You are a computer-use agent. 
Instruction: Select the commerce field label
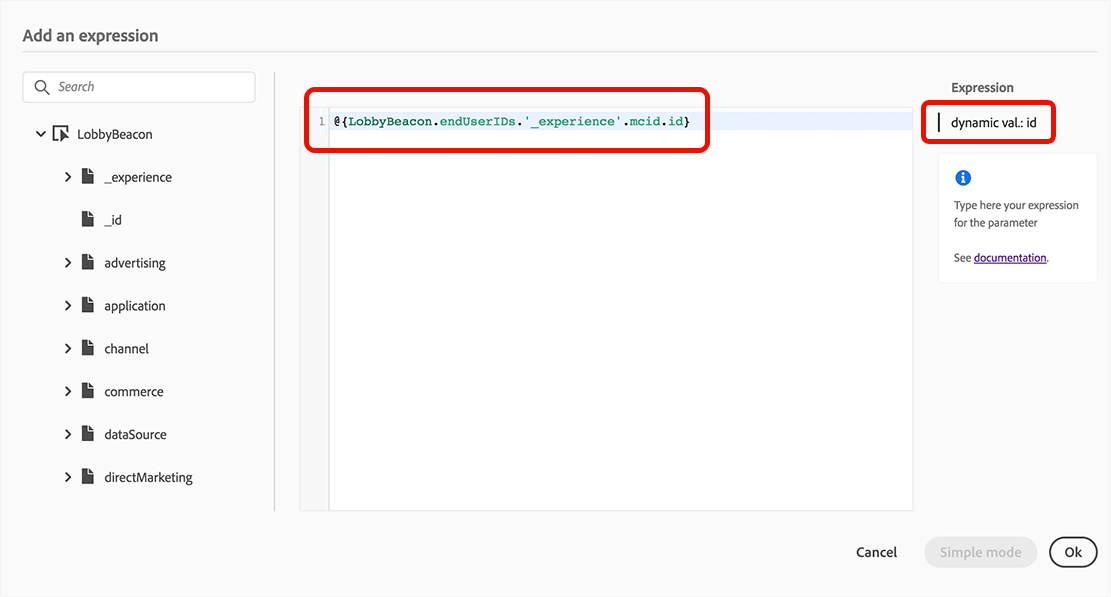tap(133, 392)
